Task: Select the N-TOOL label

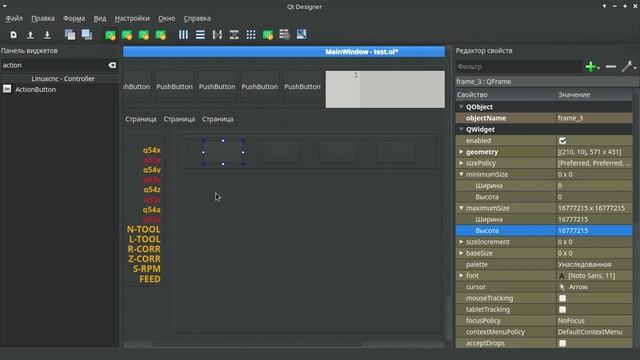Action: 144,229
